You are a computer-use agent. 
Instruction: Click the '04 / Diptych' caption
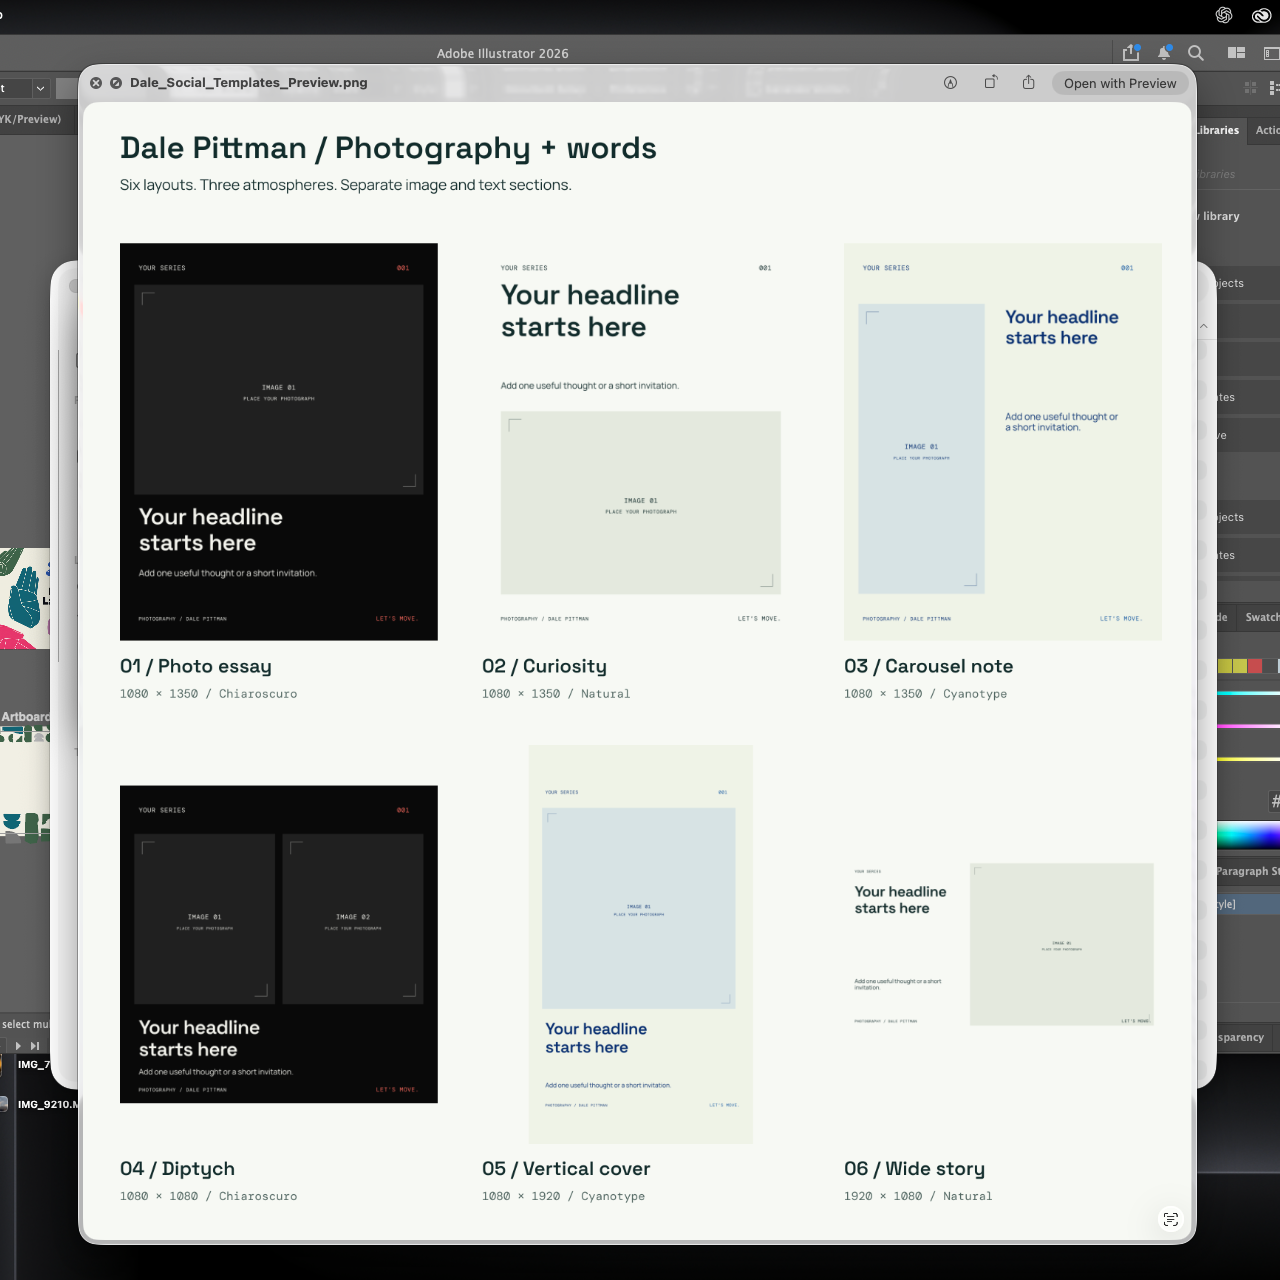177,1169
